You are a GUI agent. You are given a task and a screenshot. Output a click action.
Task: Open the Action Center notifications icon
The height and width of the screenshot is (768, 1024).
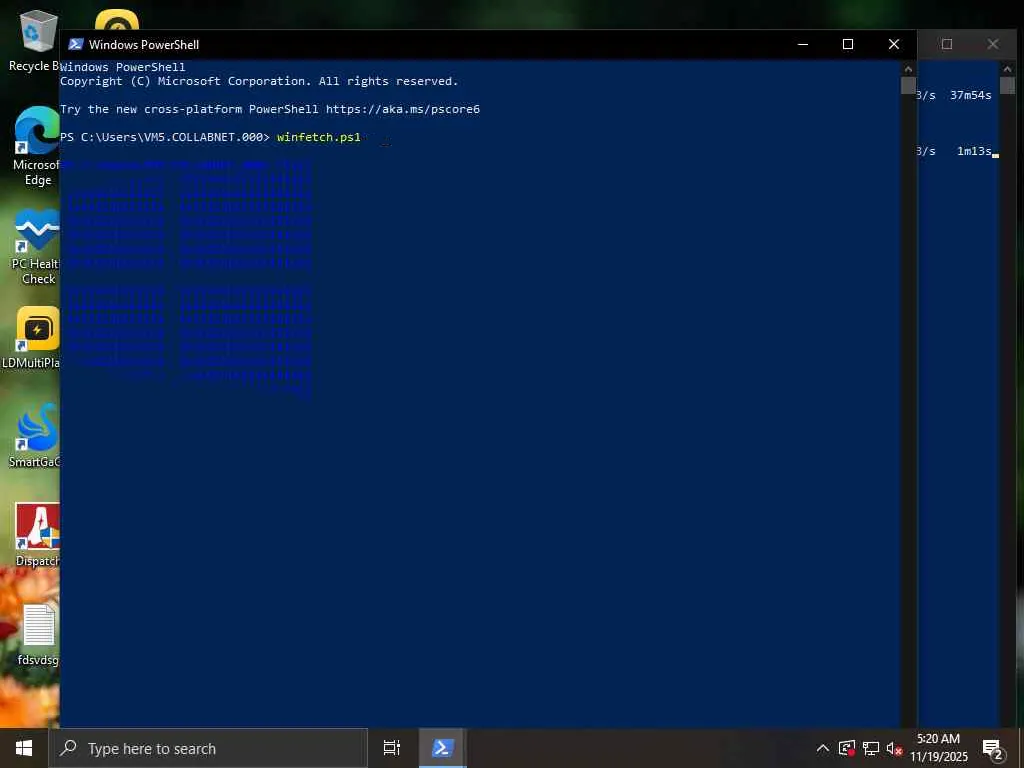993,749
